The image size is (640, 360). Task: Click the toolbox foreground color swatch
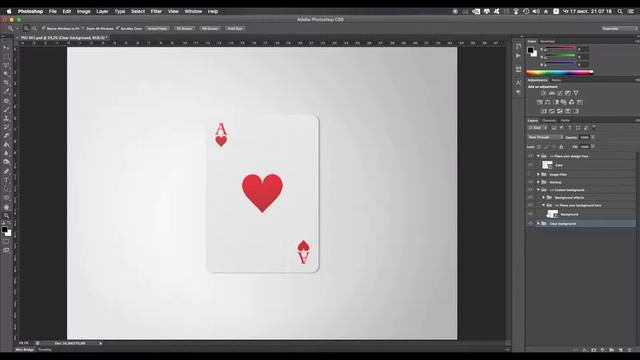[4, 230]
